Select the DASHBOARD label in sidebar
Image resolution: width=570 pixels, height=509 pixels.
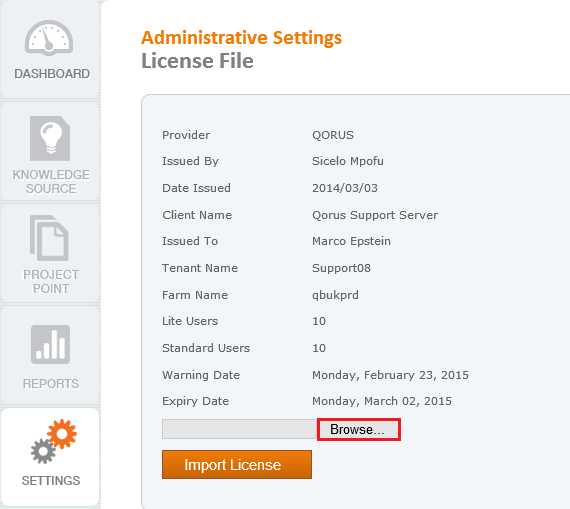[x=52, y=74]
